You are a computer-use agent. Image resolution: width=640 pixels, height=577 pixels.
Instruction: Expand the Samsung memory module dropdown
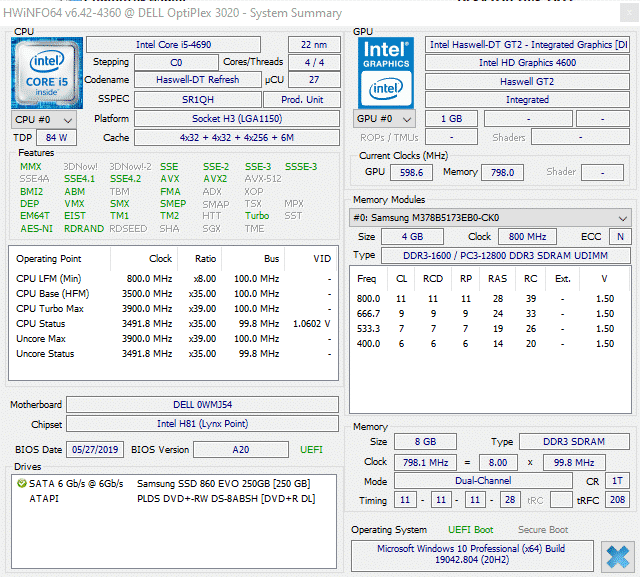pyautogui.click(x=490, y=218)
